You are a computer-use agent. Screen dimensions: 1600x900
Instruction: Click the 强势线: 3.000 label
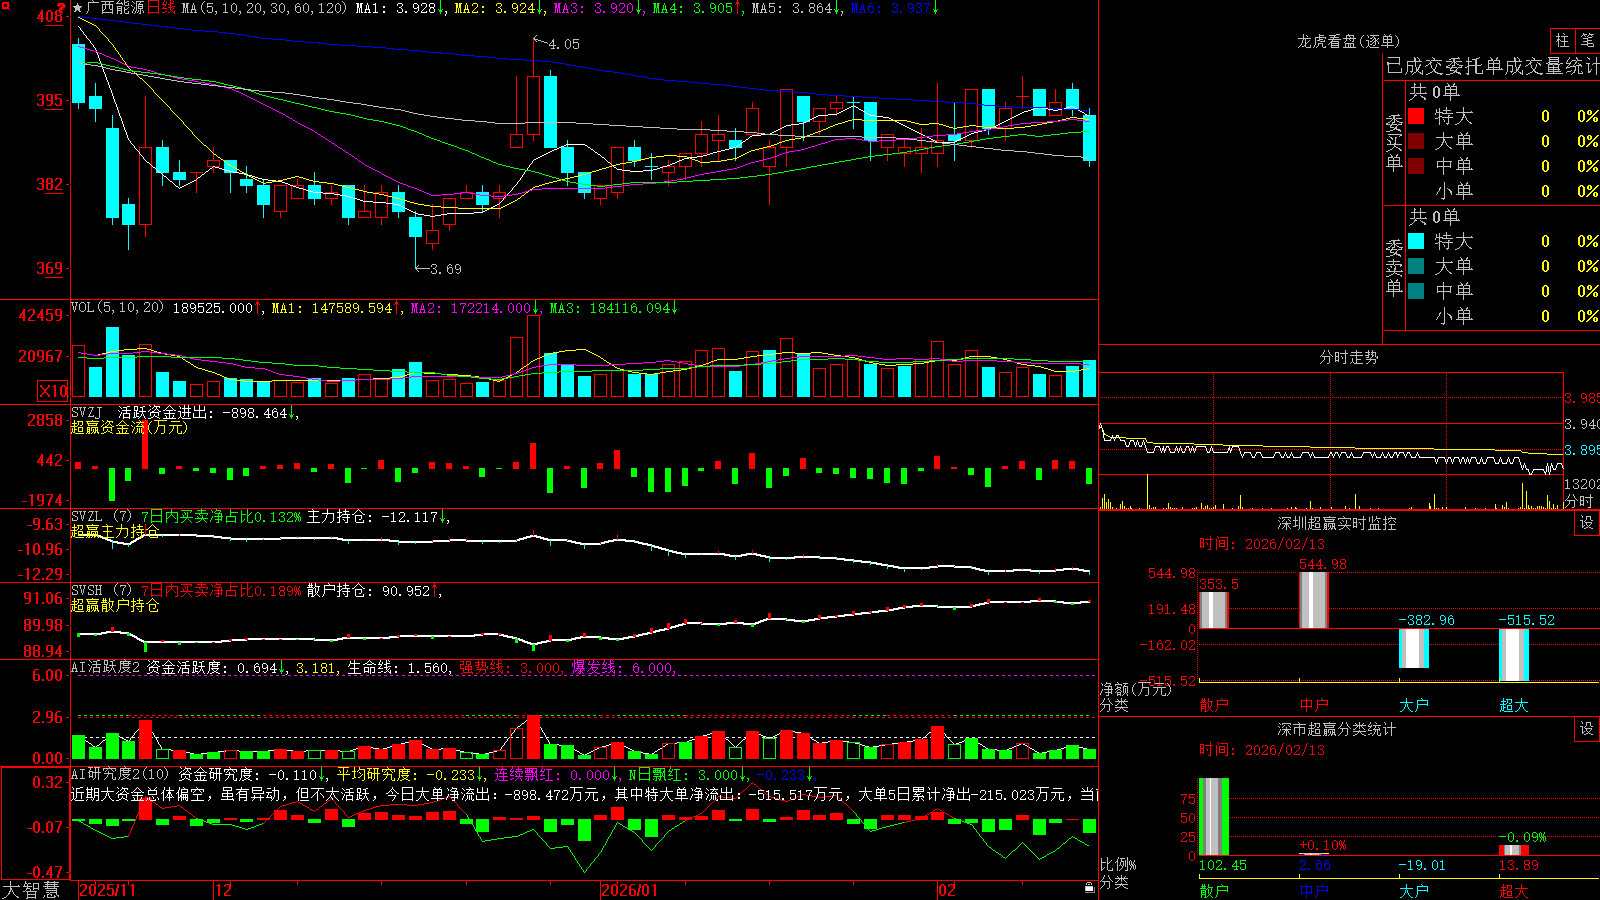511,667
